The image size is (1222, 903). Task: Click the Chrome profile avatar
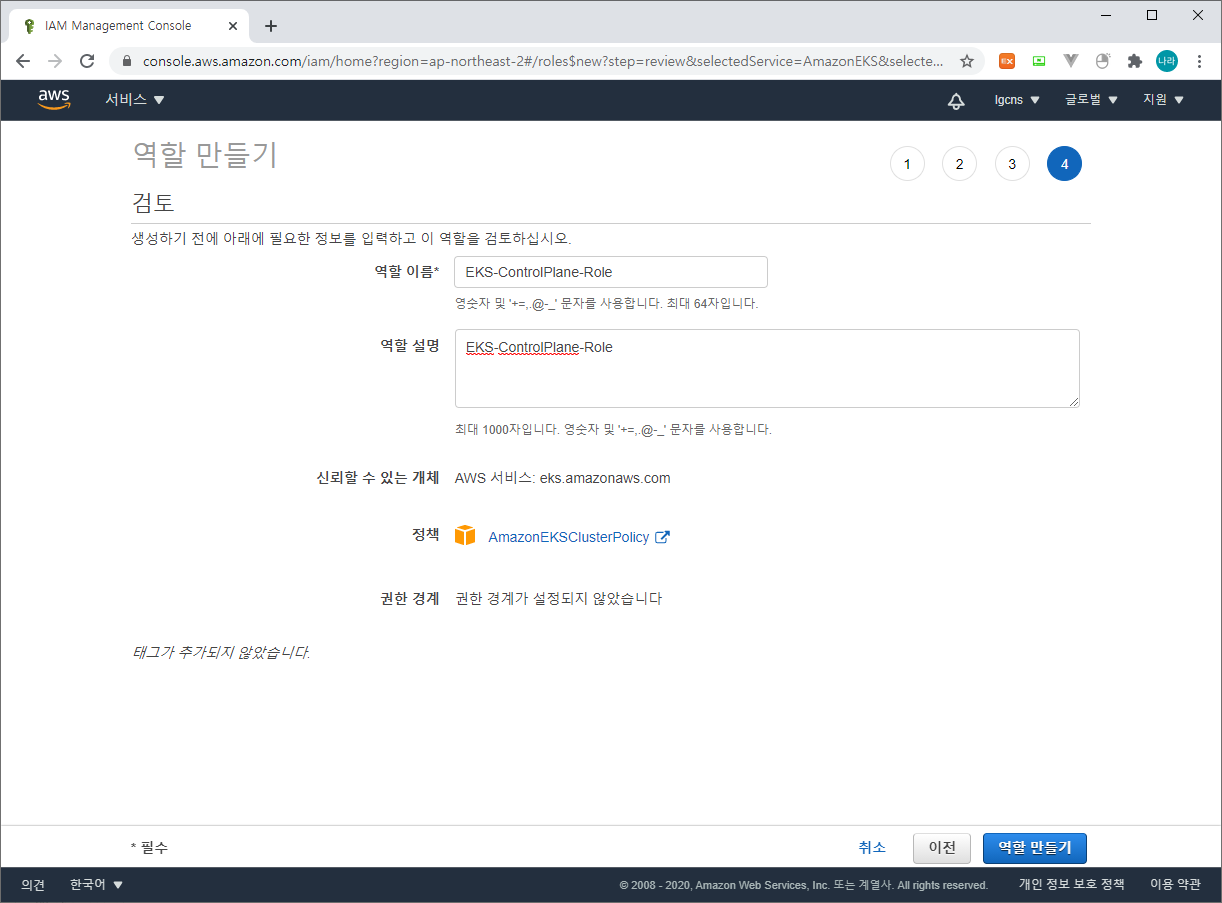1167,61
